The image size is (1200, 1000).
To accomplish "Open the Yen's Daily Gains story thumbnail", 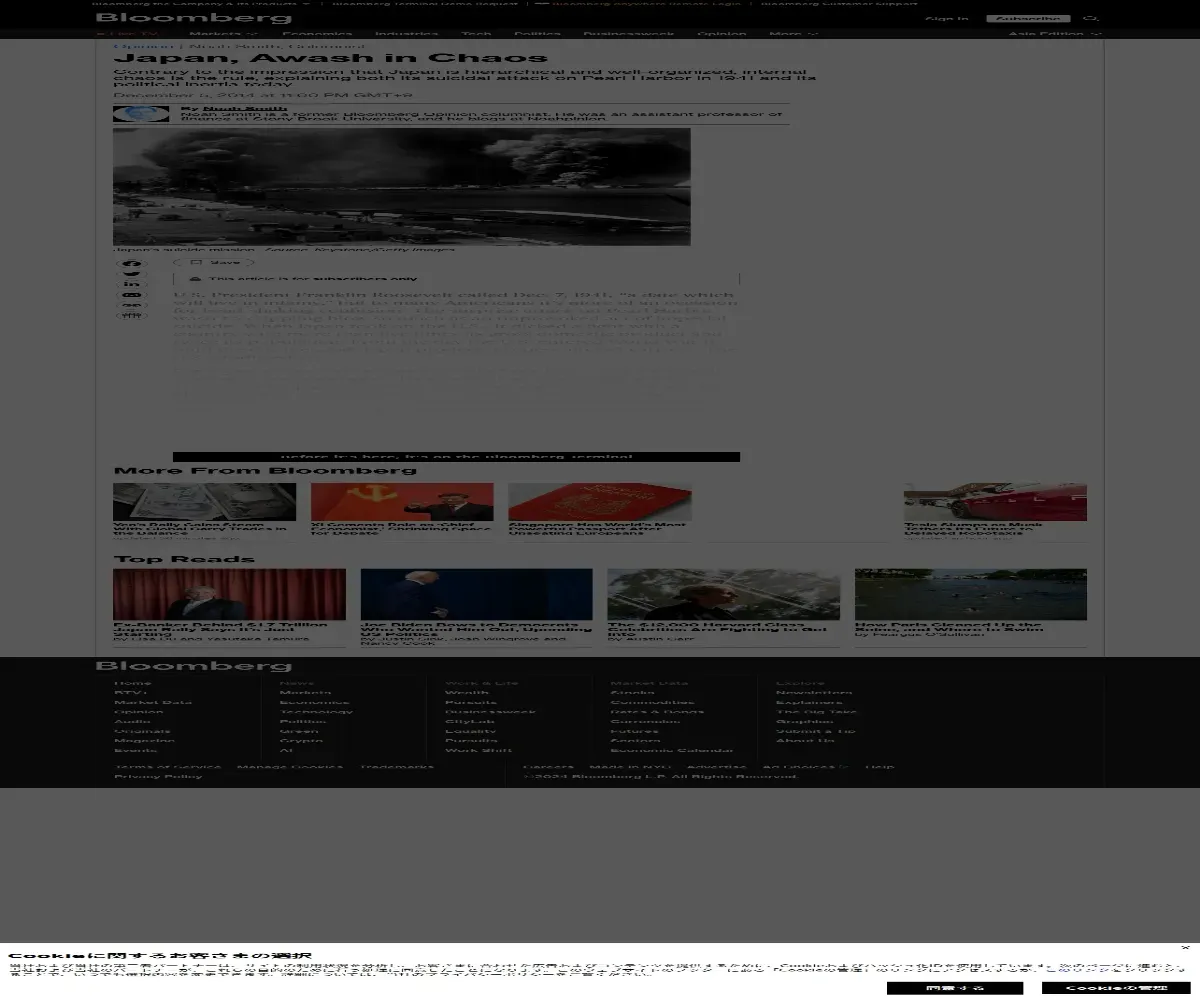I will point(204,502).
